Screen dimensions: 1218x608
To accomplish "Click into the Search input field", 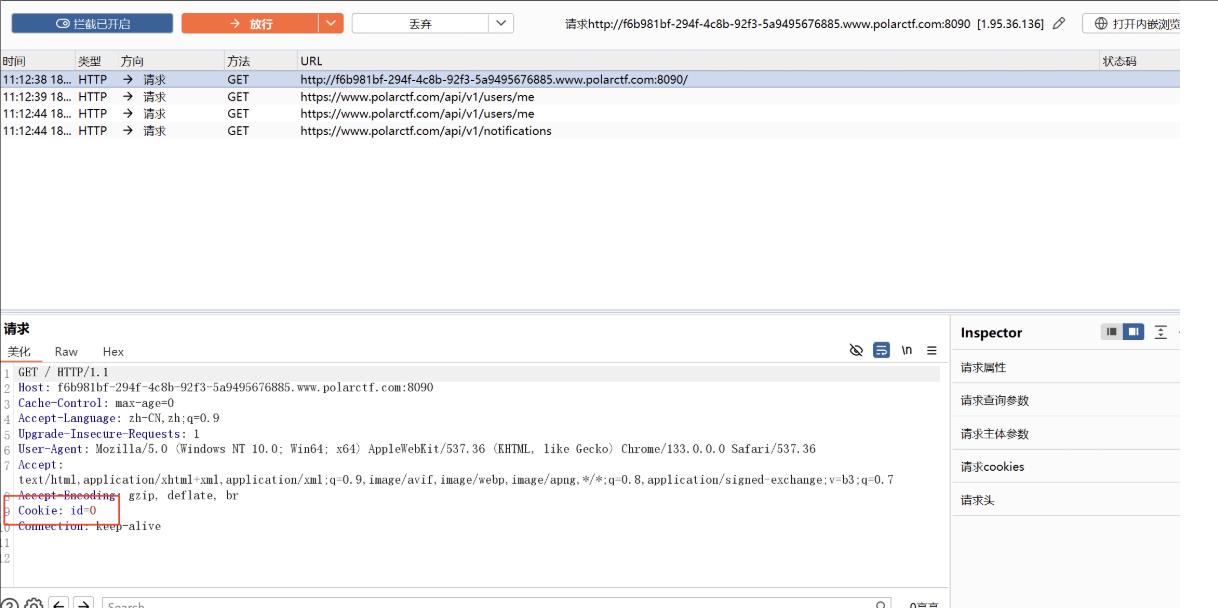I will (496, 603).
